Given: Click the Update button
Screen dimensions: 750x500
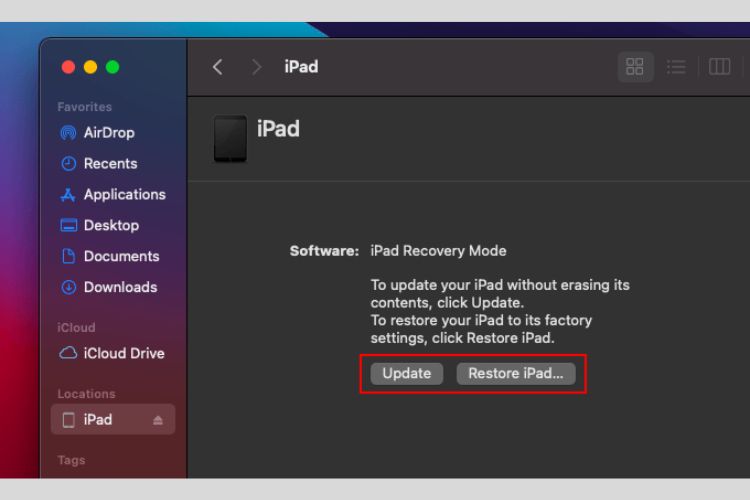Looking at the screenshot, I should pyautogui.click(x=406, y=373).
